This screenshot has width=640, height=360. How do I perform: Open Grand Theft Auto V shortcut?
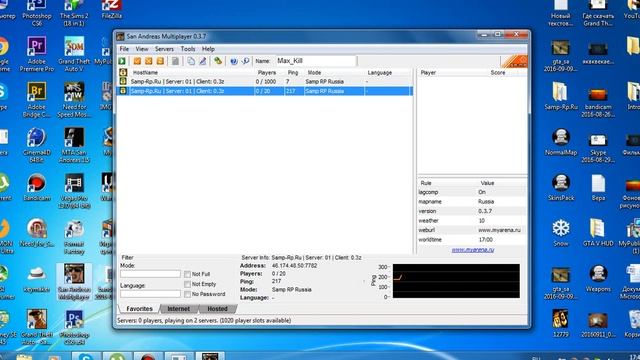(x=74, y=54)
